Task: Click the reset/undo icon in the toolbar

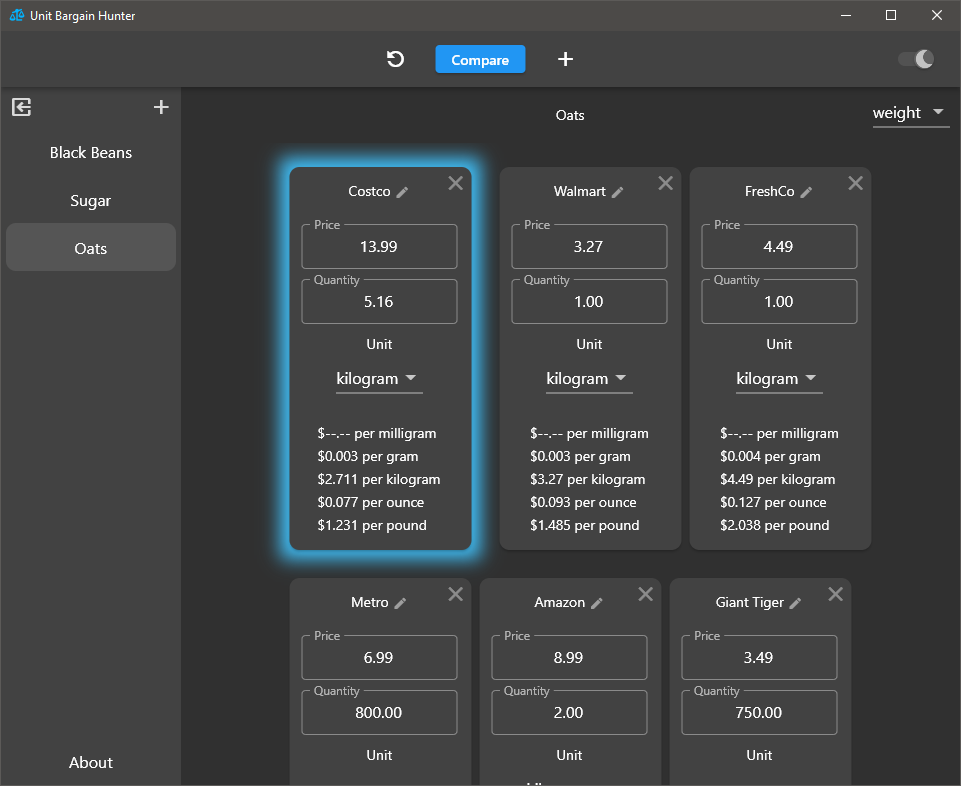Action: 395,59
